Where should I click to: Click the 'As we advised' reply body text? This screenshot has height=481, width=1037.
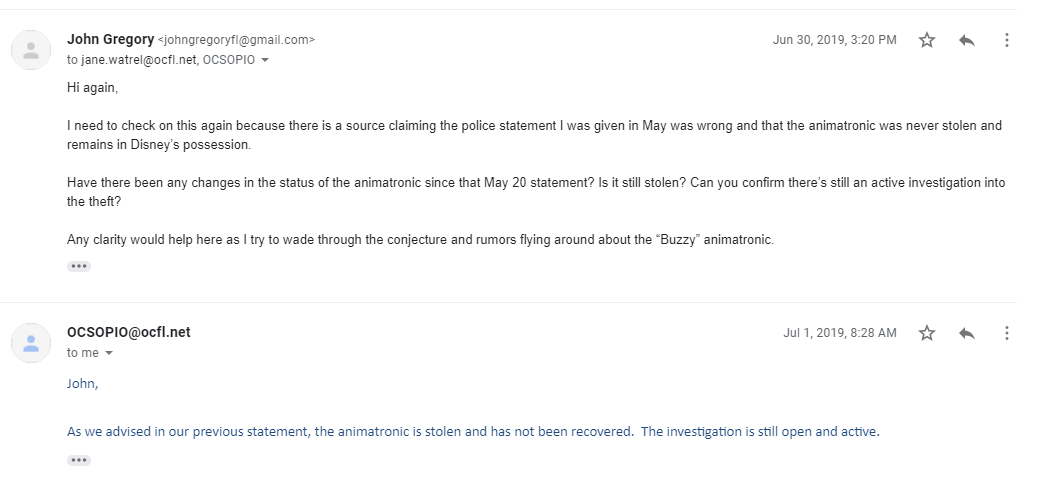473,432
